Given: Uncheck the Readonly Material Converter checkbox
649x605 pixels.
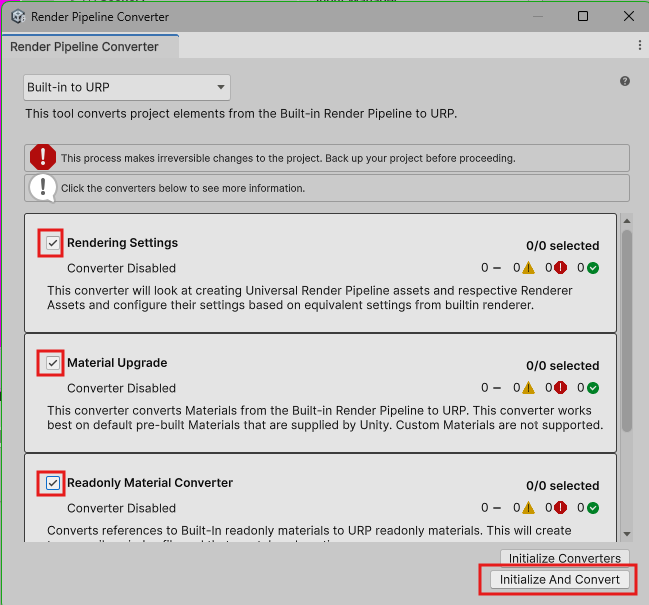Looking at the screenshot, I should (53, 483).
